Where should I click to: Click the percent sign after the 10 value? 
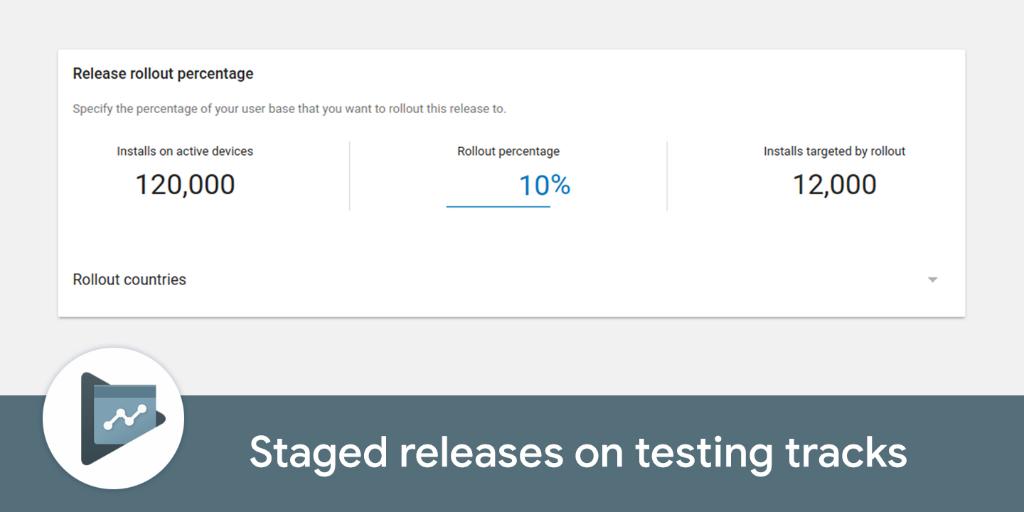pos(561,185)
